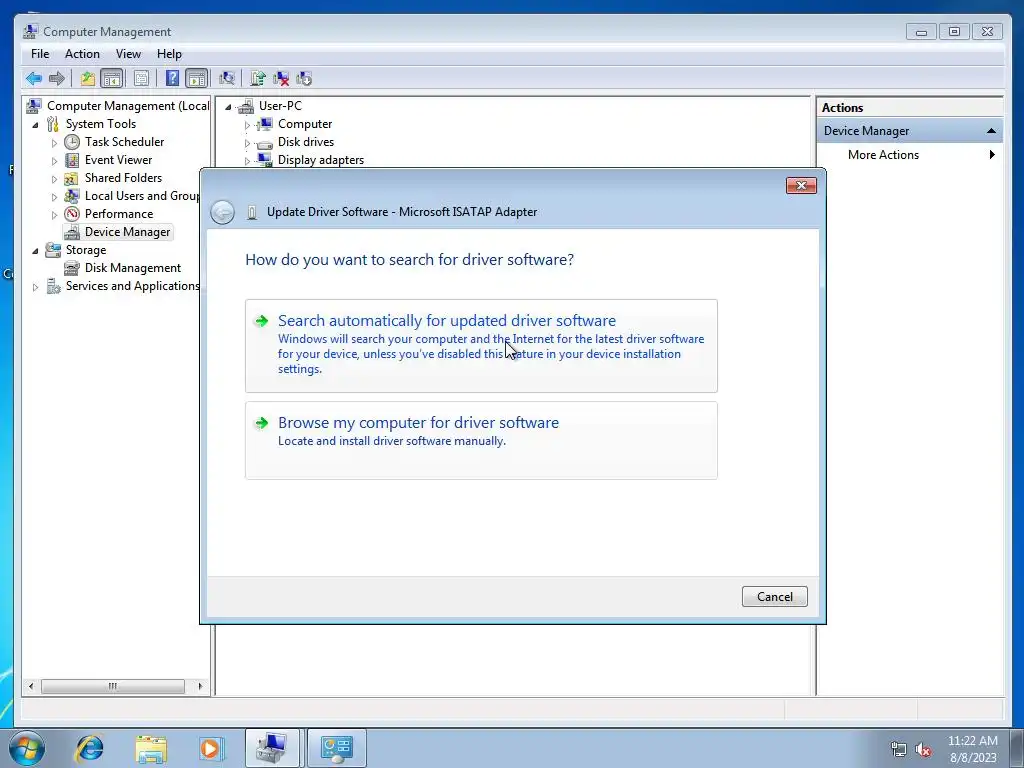
Task: Click the Control Panel taskbar button
Action: coord(336,748)
